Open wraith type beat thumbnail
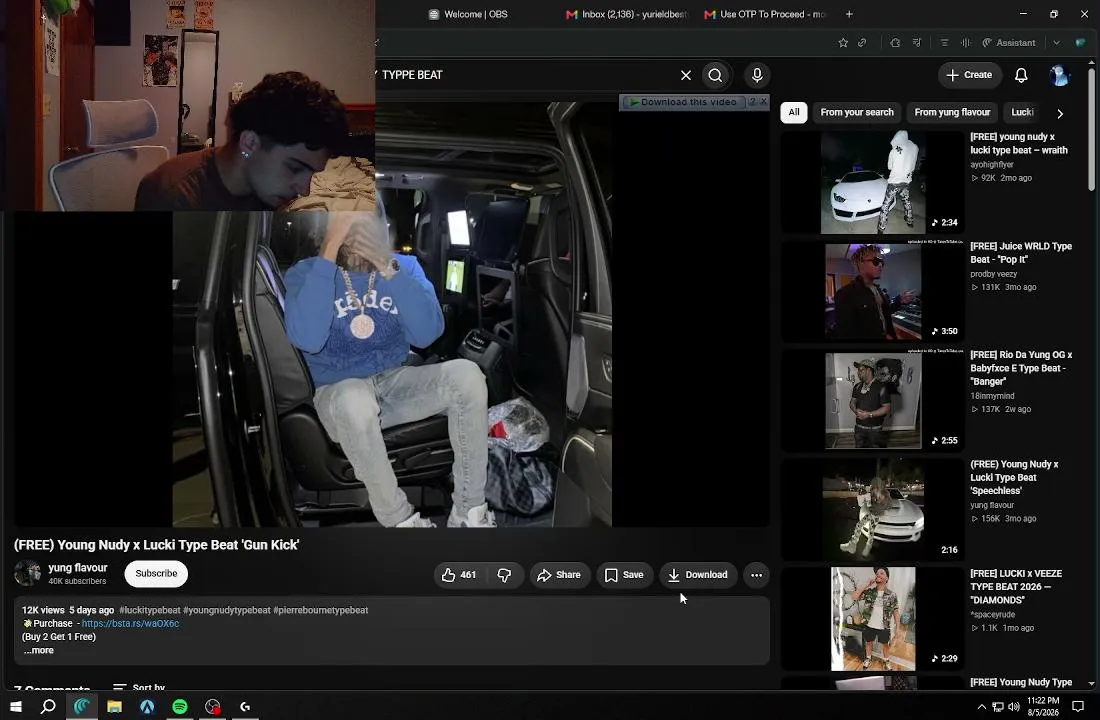The height and width of the screenshot is (720, 1100). [873, 182]
